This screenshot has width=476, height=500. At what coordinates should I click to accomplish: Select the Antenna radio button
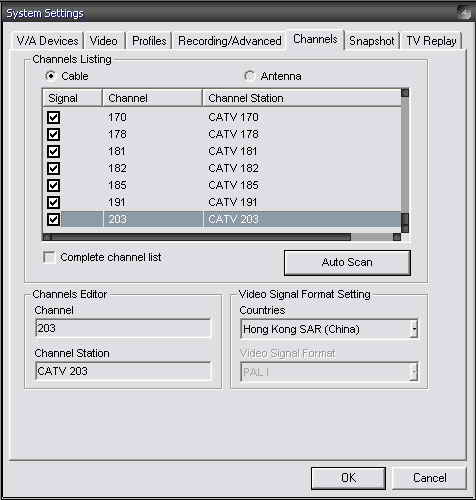click(x=249, y=76)
